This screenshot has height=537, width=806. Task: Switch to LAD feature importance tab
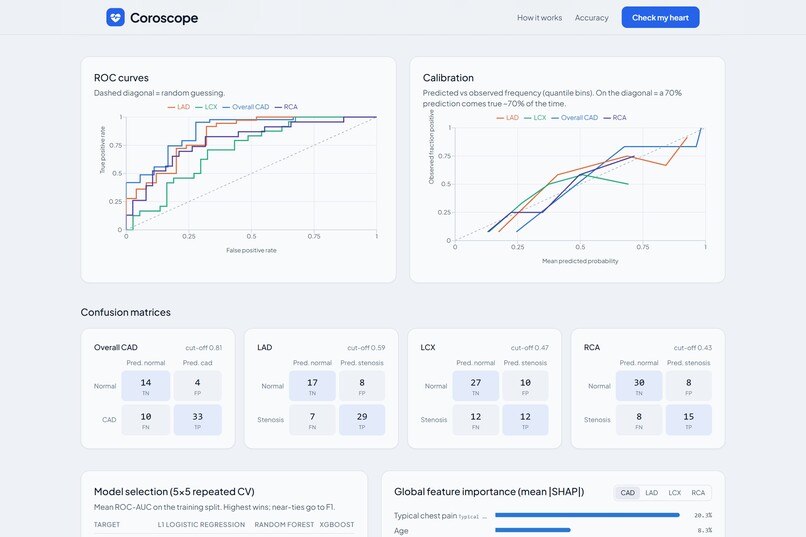[x=651, y=493]
